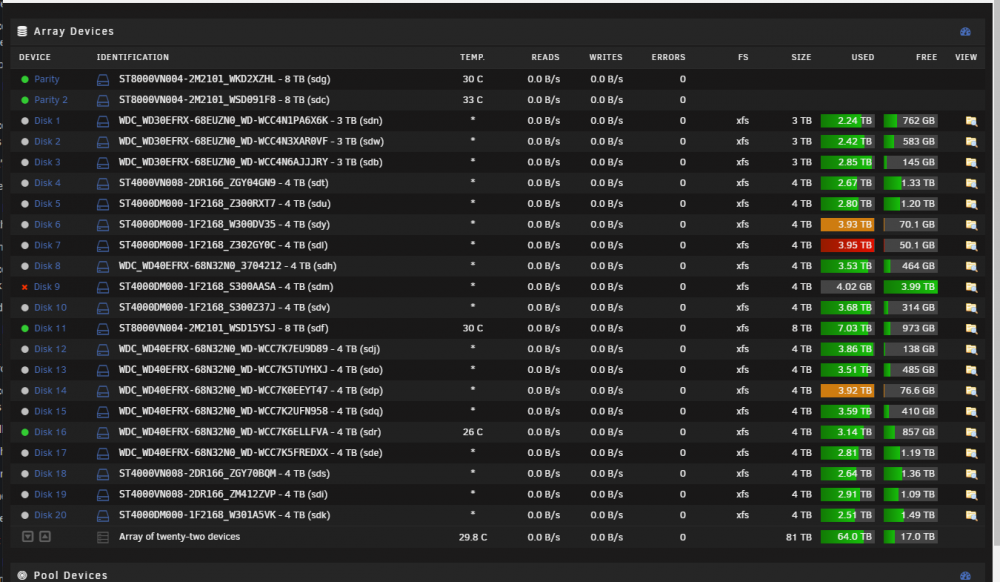The image size is (1000, 582).
Task: Click Parity 2 green status indicator
Action: point(25,100)
